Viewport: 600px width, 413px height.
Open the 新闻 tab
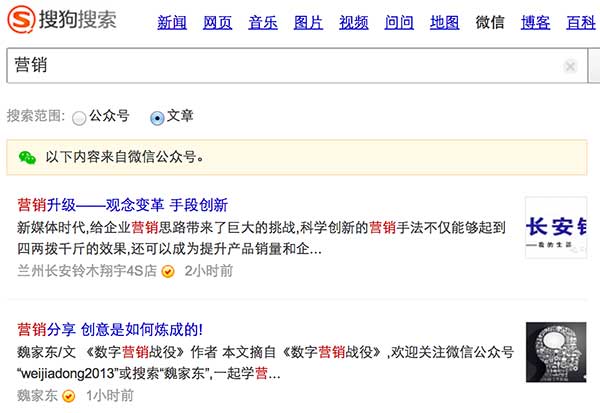172,23
